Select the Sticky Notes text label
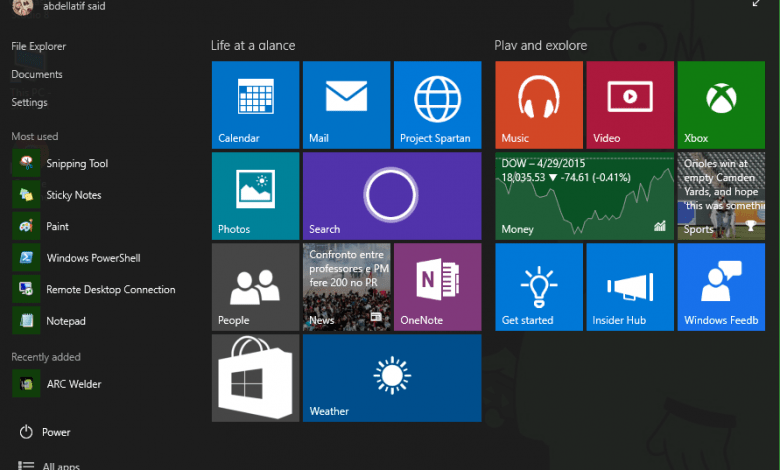 [74, 195]
